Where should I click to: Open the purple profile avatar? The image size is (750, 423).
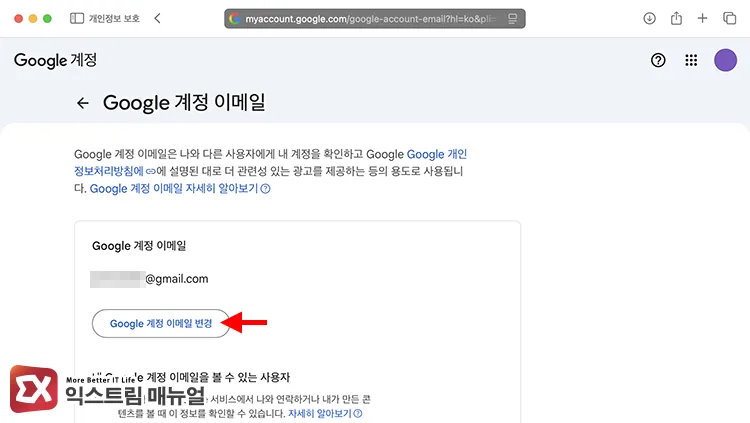(725, 60)
